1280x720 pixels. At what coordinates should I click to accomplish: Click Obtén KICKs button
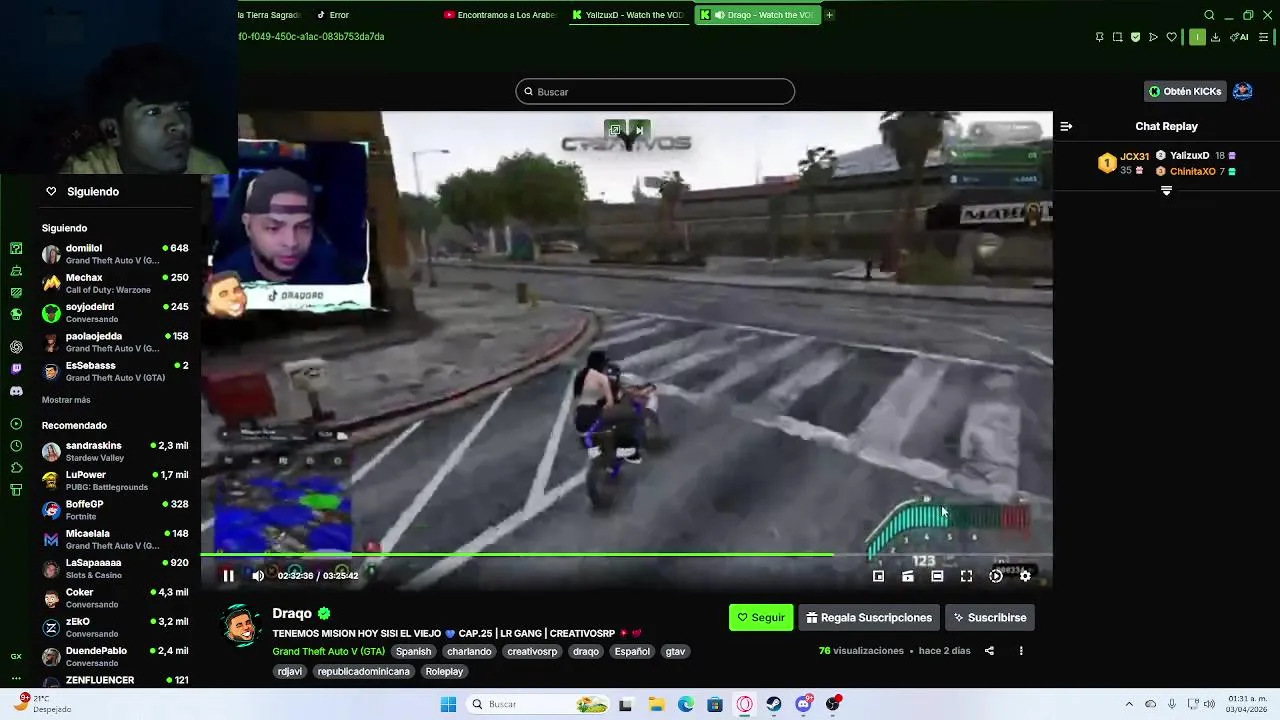pyautogui.click(x=1185, y=91)
